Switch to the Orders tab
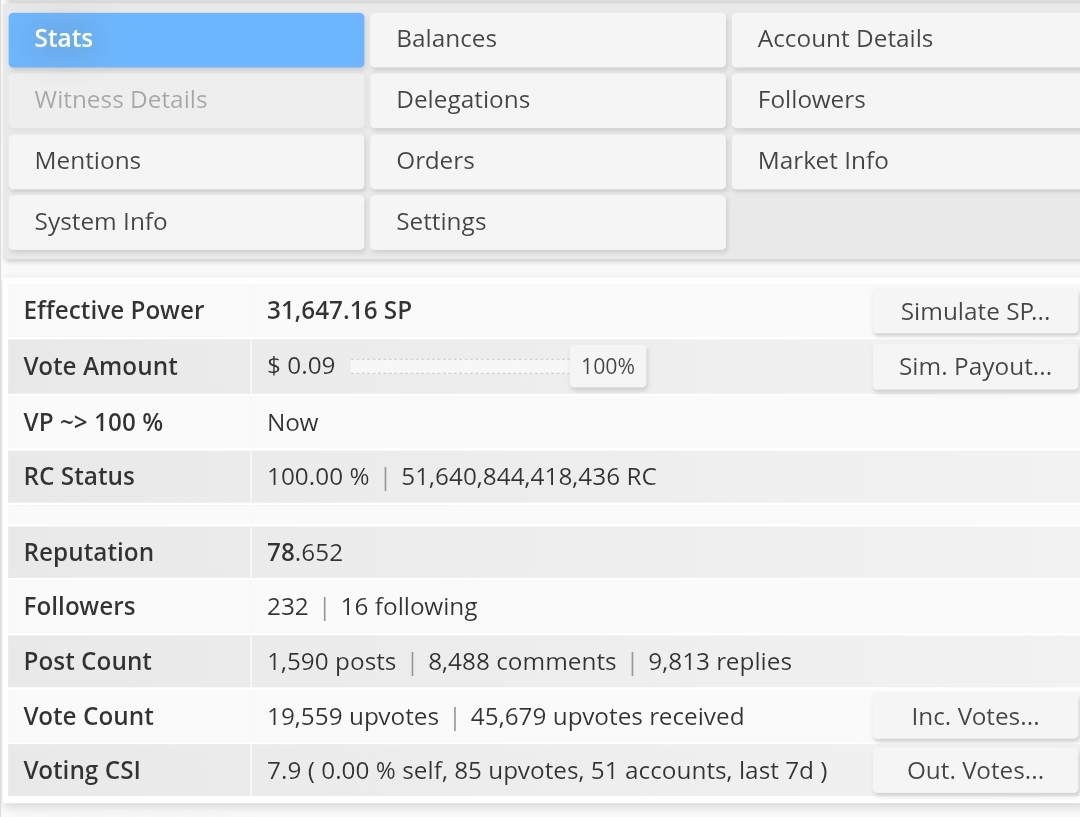1080x817 pixels. point(547,162)
